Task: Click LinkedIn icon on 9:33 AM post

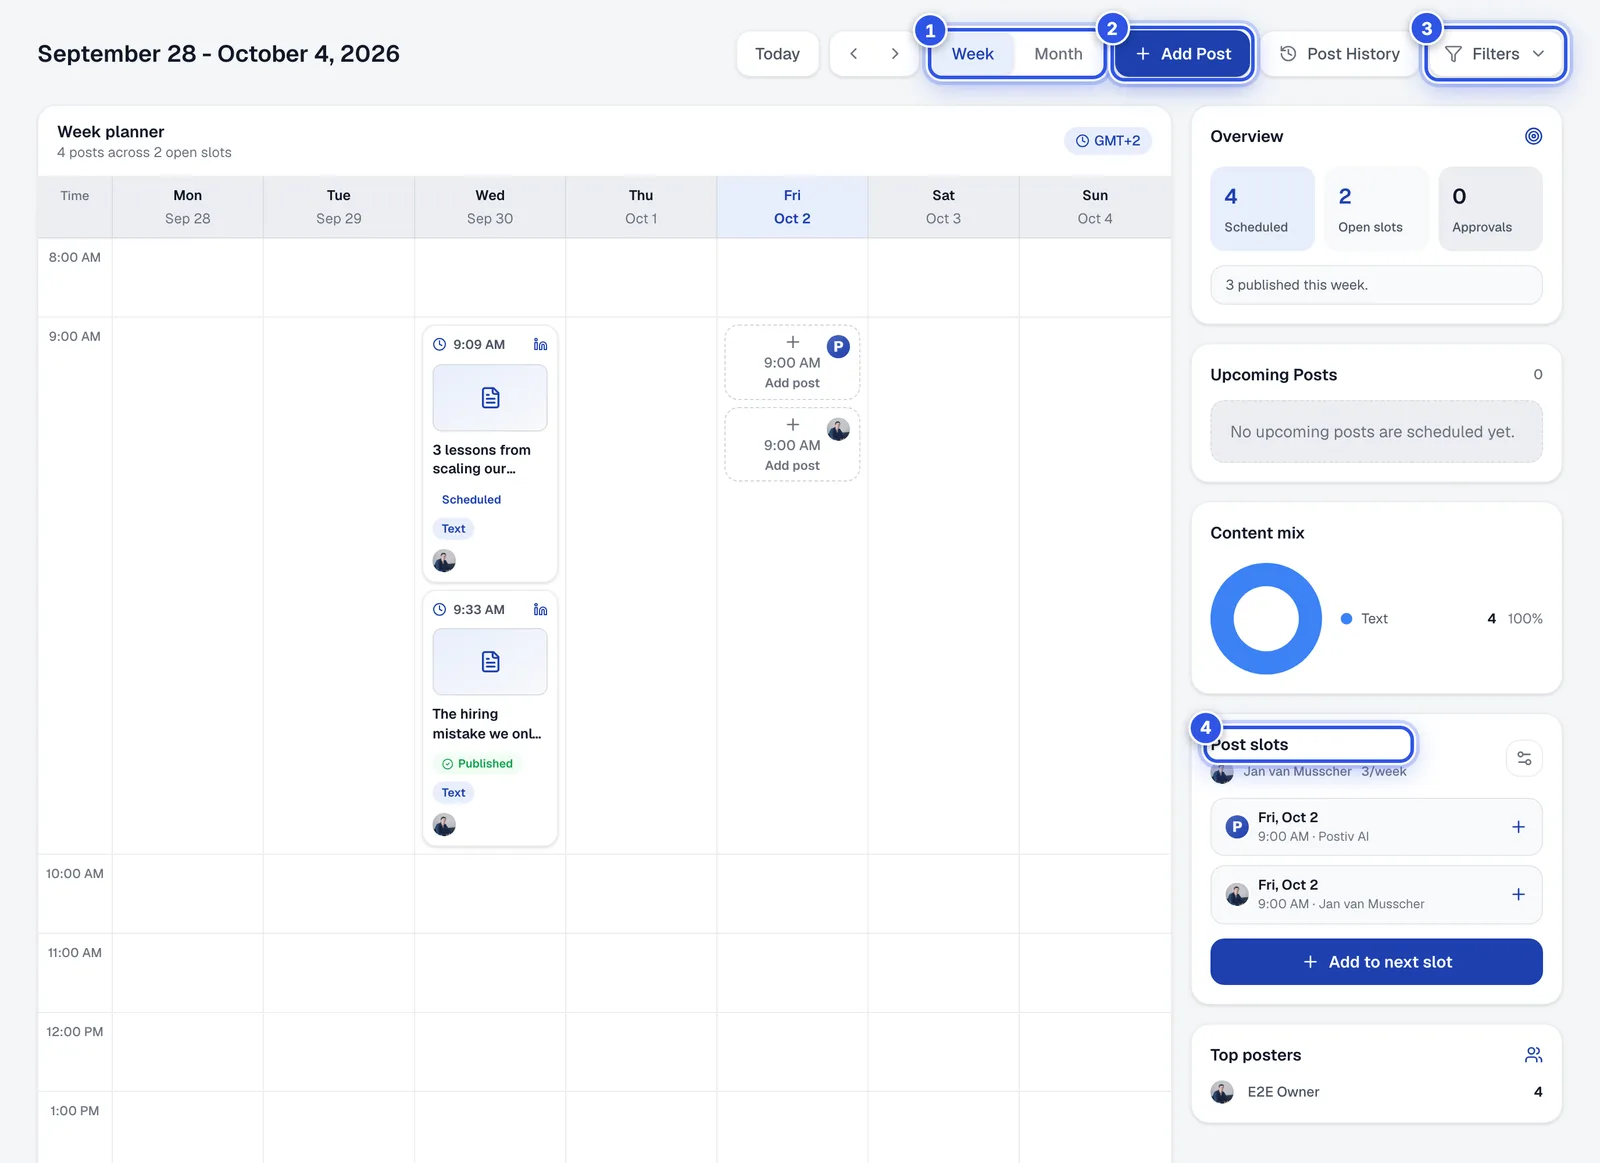Action: click(x=540, y=609)
